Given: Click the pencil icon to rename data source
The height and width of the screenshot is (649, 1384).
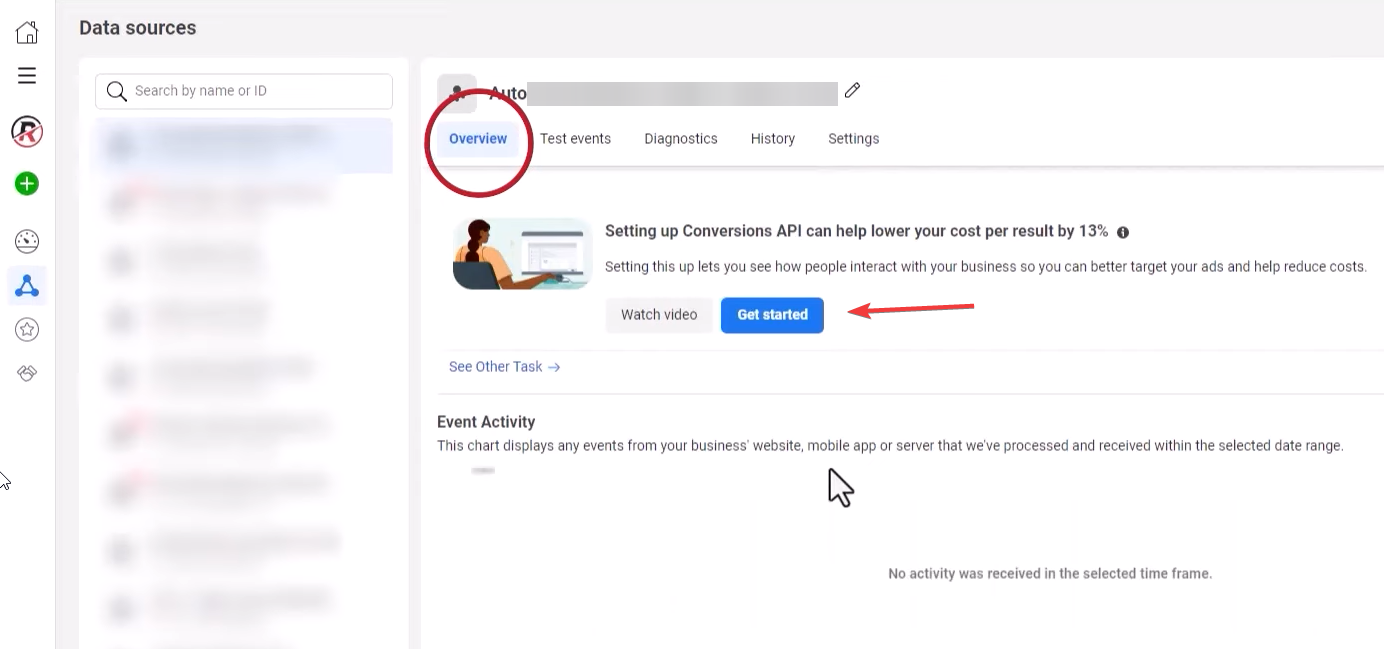Looking at the screenshot, I should tap(852, 91).
